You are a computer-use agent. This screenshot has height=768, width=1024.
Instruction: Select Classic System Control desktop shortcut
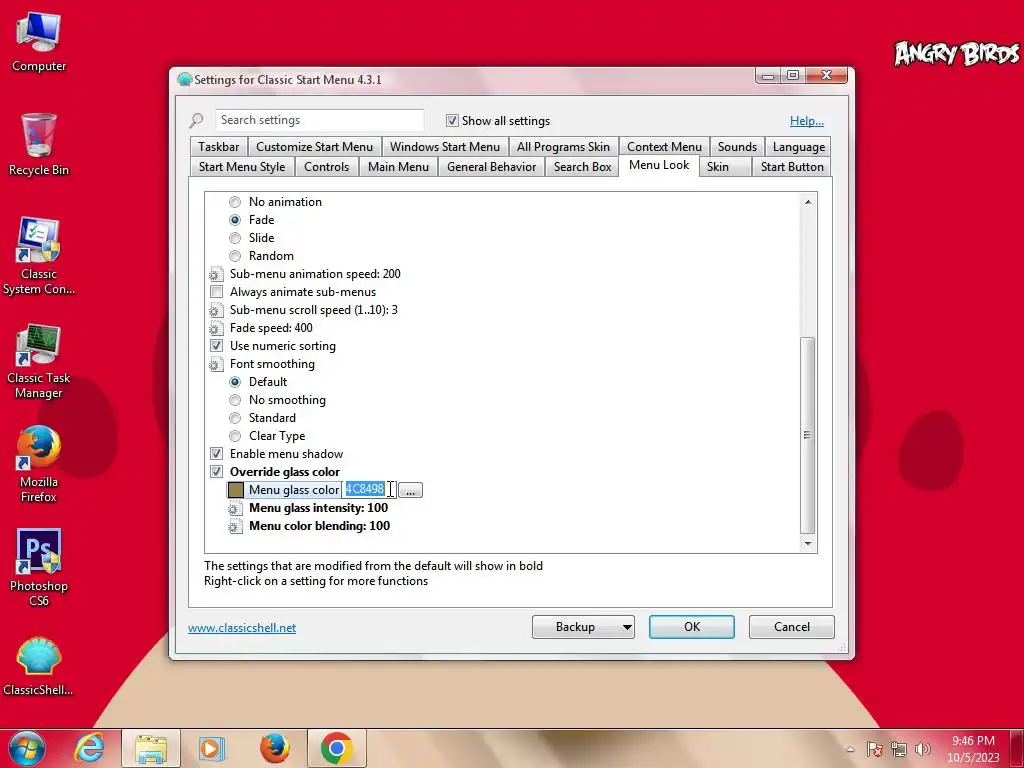[x=39, y=256]
